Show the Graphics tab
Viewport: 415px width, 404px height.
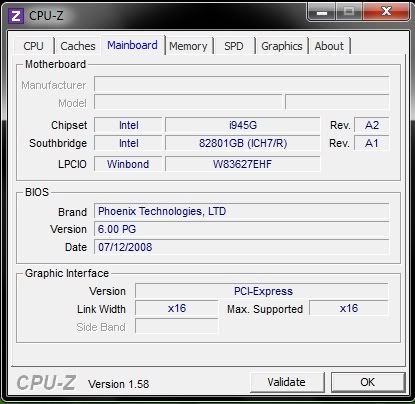pos(282,46)
